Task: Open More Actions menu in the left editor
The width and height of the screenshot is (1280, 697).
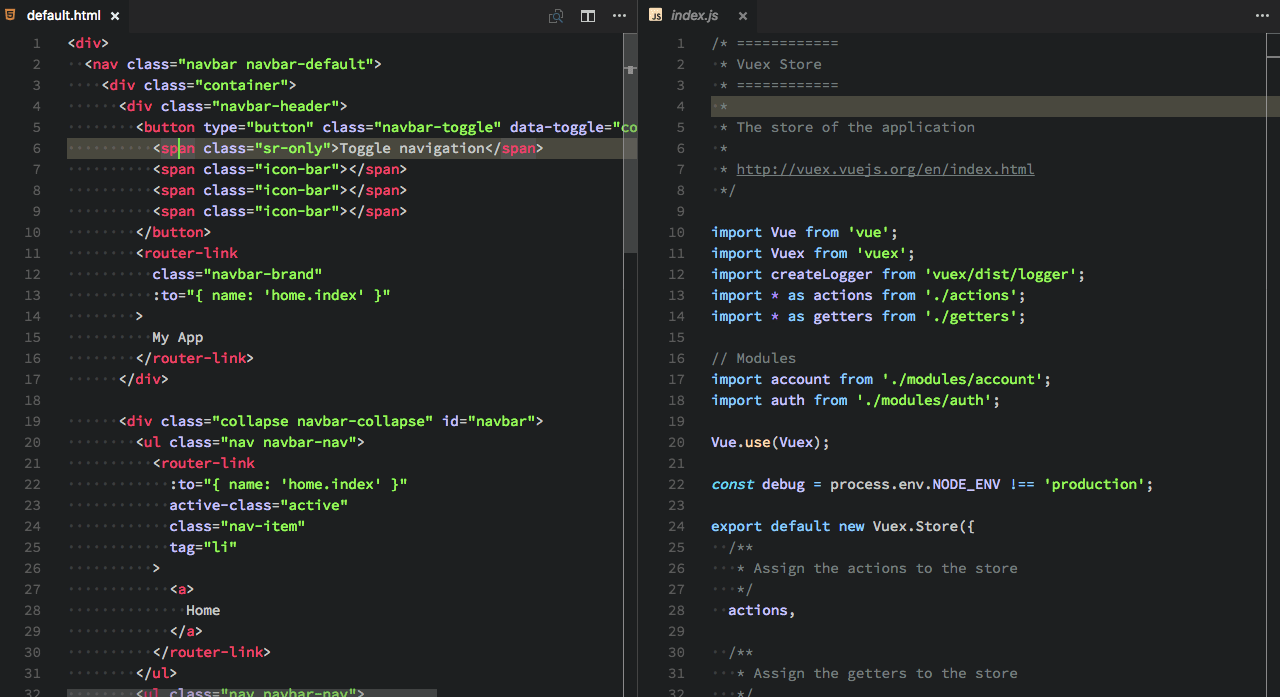Action: coord(619,16)
